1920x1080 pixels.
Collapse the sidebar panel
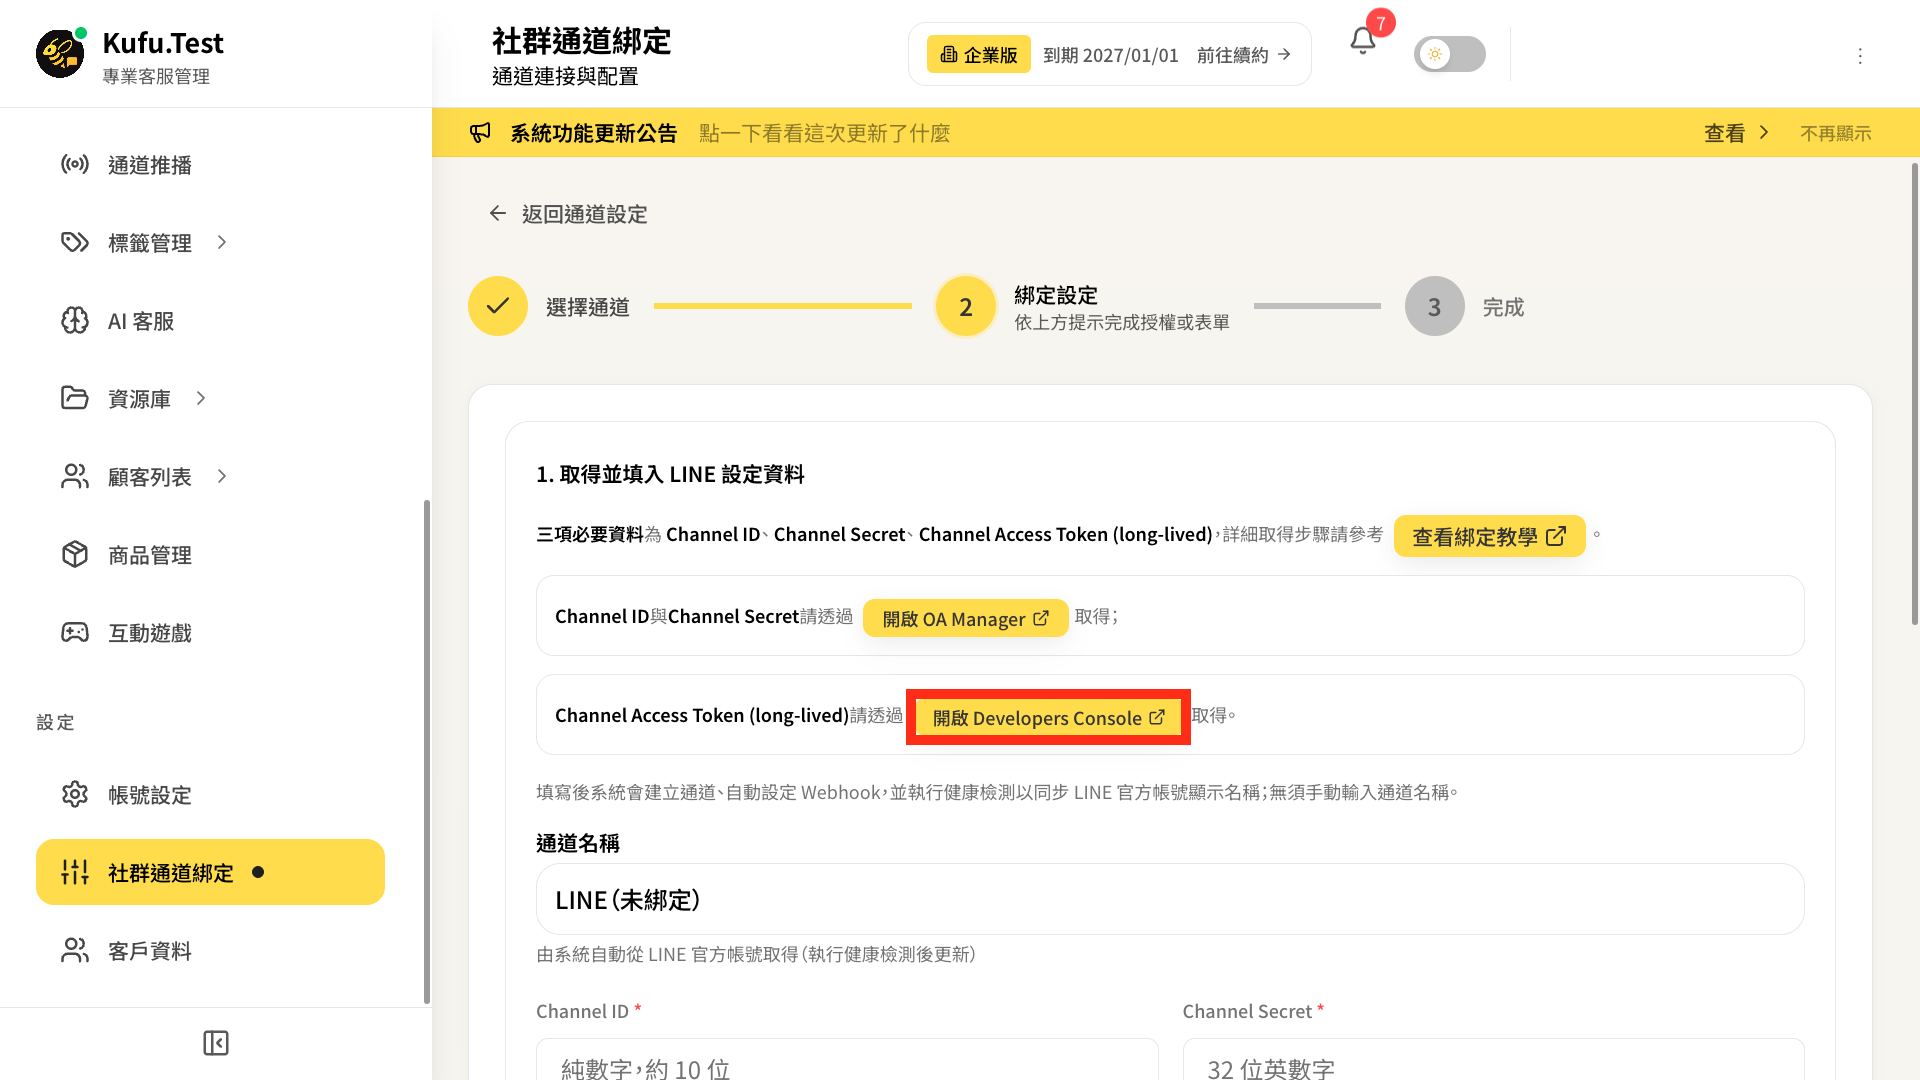point(216,1043)
